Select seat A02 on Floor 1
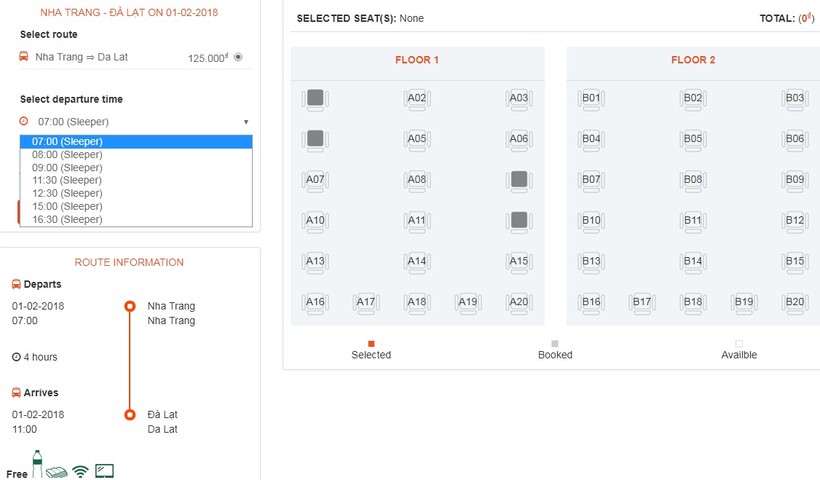The image size is (820, 480). pyautogui.click(x=417, y=98)
